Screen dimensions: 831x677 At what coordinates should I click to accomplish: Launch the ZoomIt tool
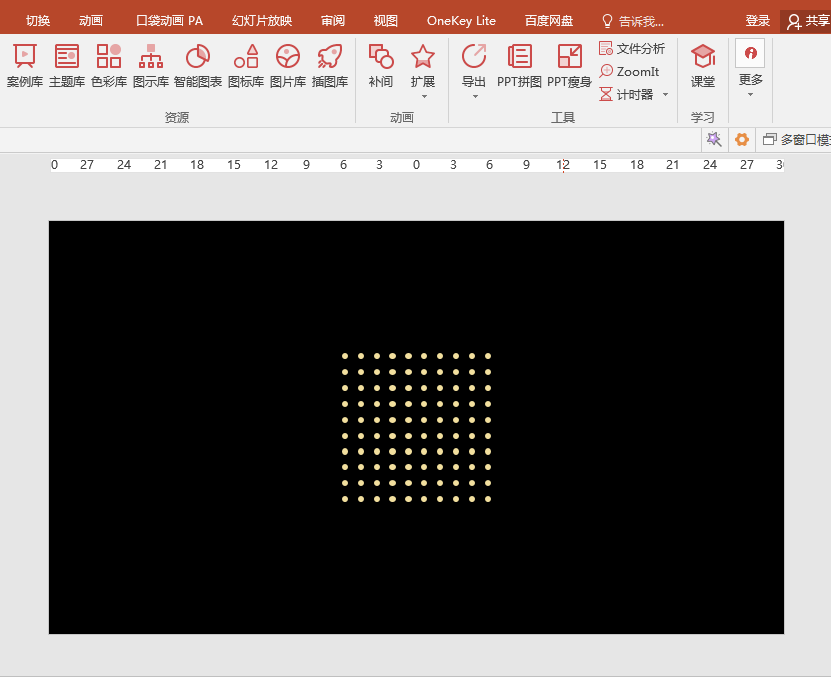(629, 71)
